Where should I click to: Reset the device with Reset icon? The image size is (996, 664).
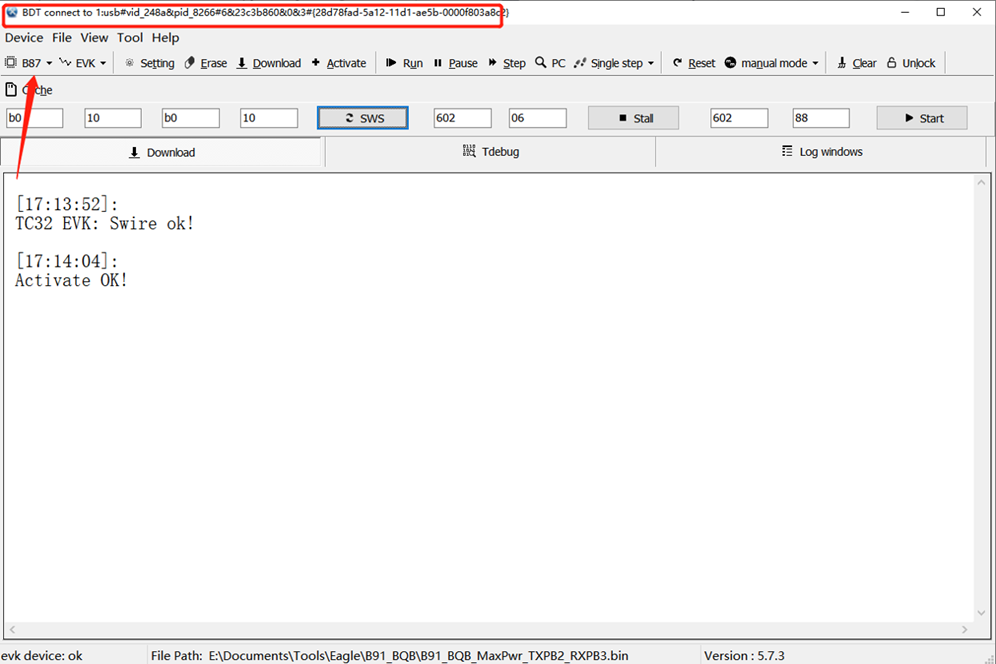693,63
